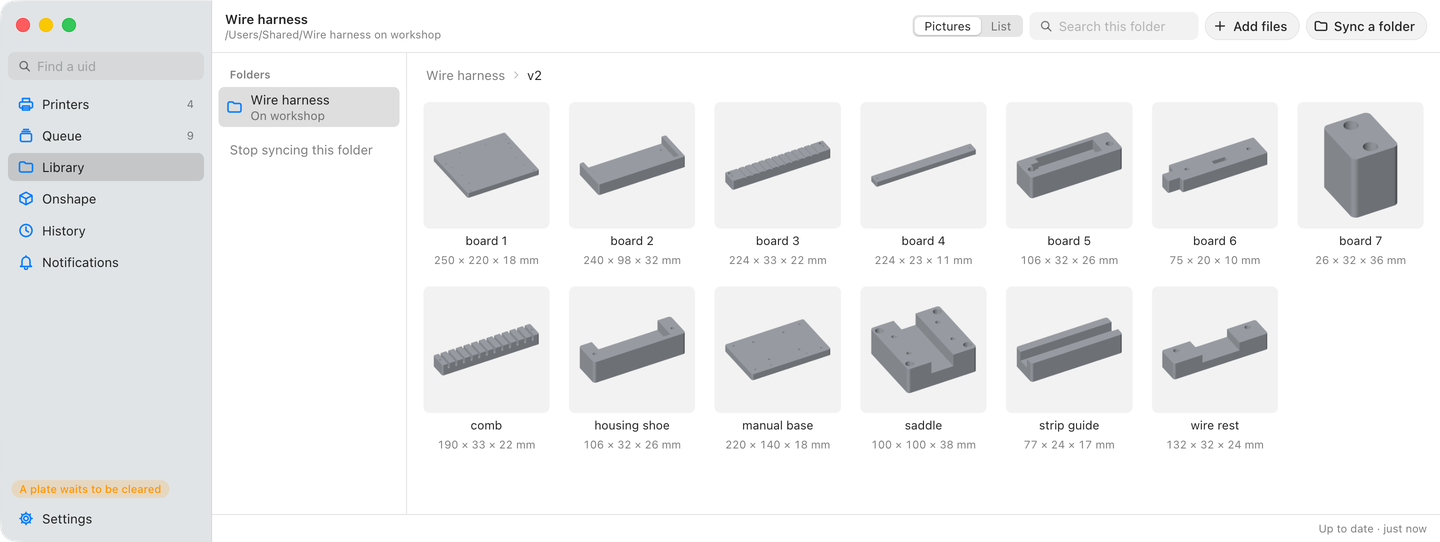Viewport: 1440px width, 542px height.
Task: Click the Settings gear icon
Action: point(26,519)
